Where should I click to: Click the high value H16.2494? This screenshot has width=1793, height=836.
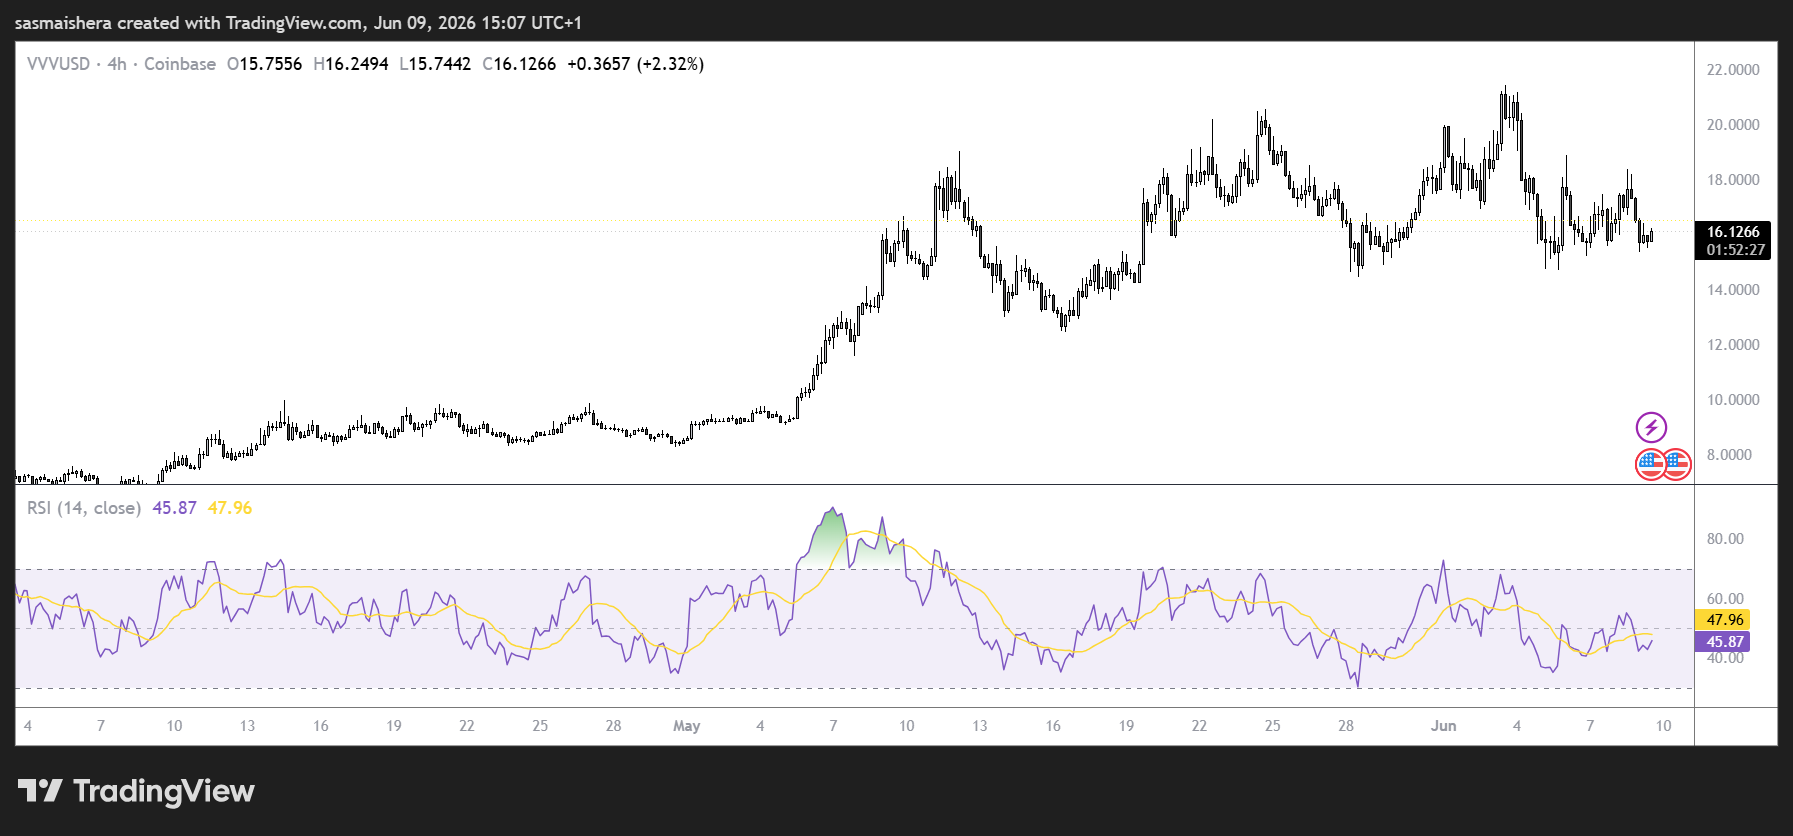(351, 64)
